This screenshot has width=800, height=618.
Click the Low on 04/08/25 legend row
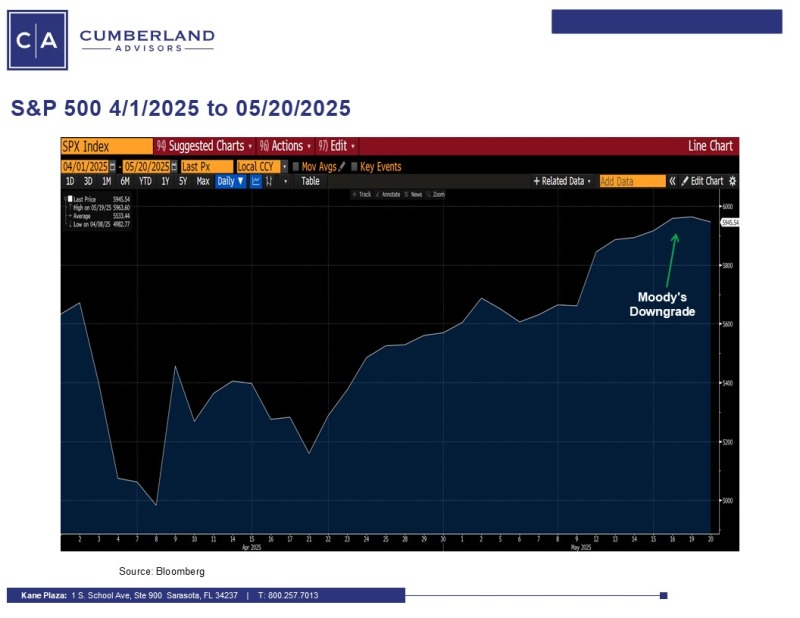click(99, 224)
